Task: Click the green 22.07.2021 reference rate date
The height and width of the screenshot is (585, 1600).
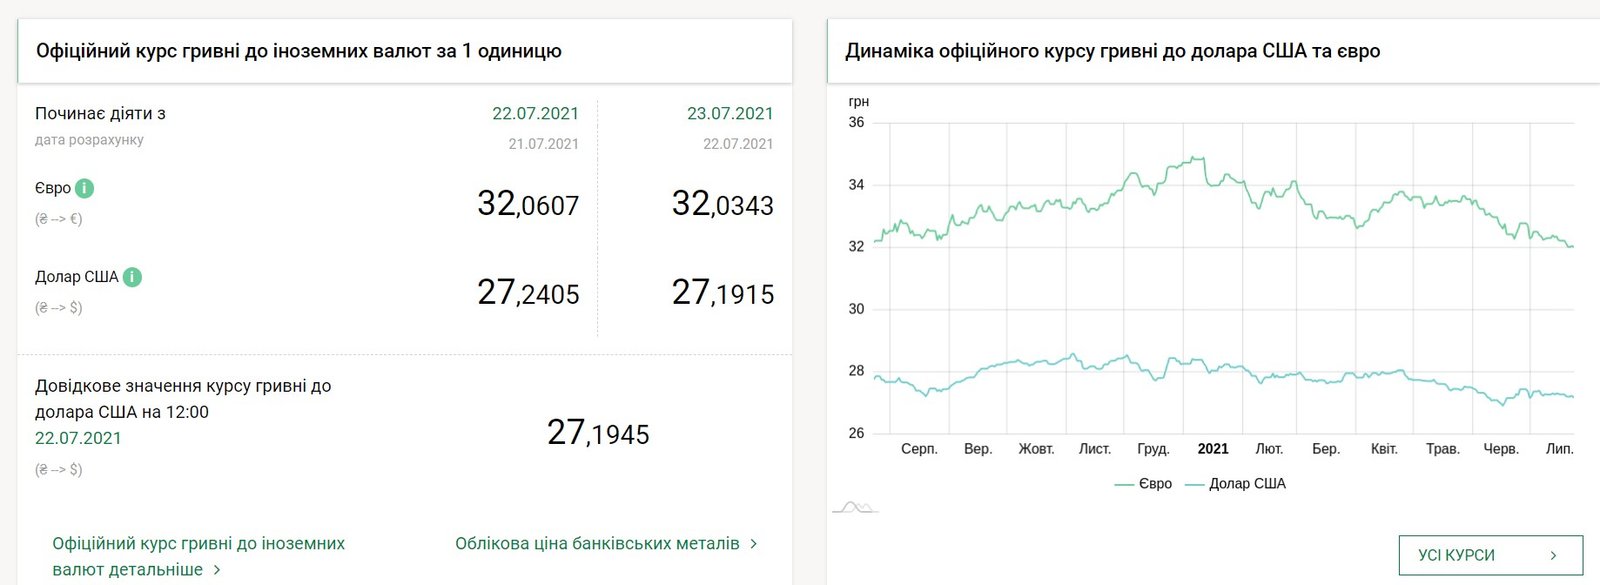Action: coord(78,438)
